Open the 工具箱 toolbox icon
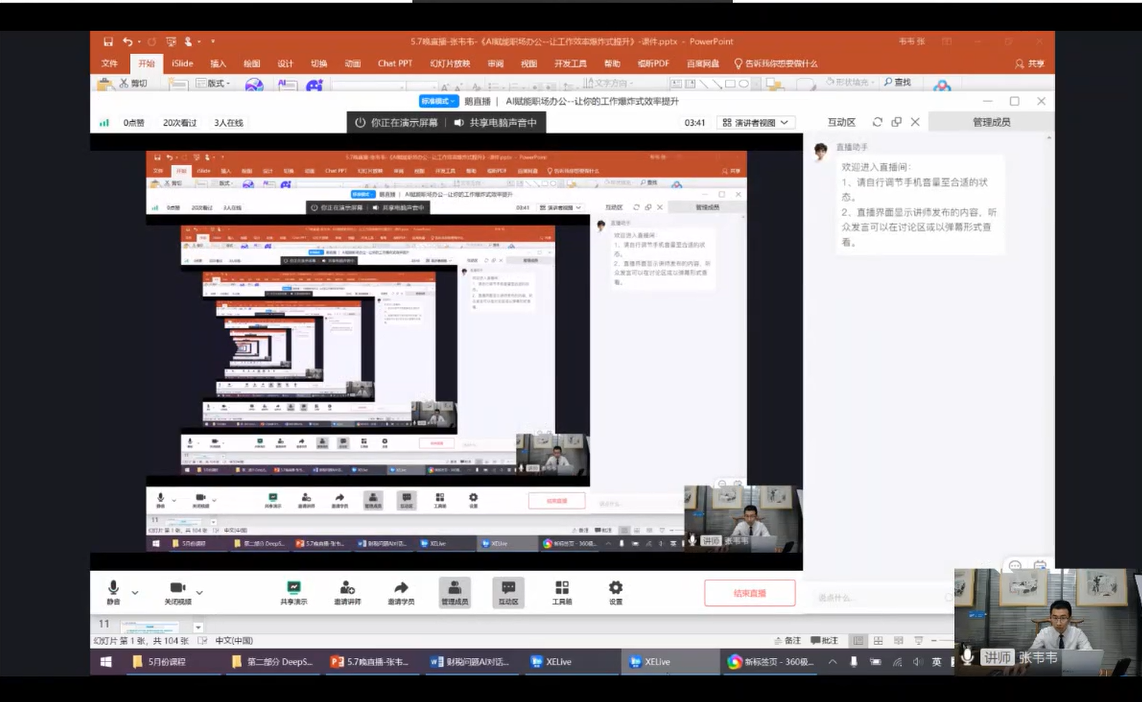This screenshot has height=702, width=1142. [562, 591]
